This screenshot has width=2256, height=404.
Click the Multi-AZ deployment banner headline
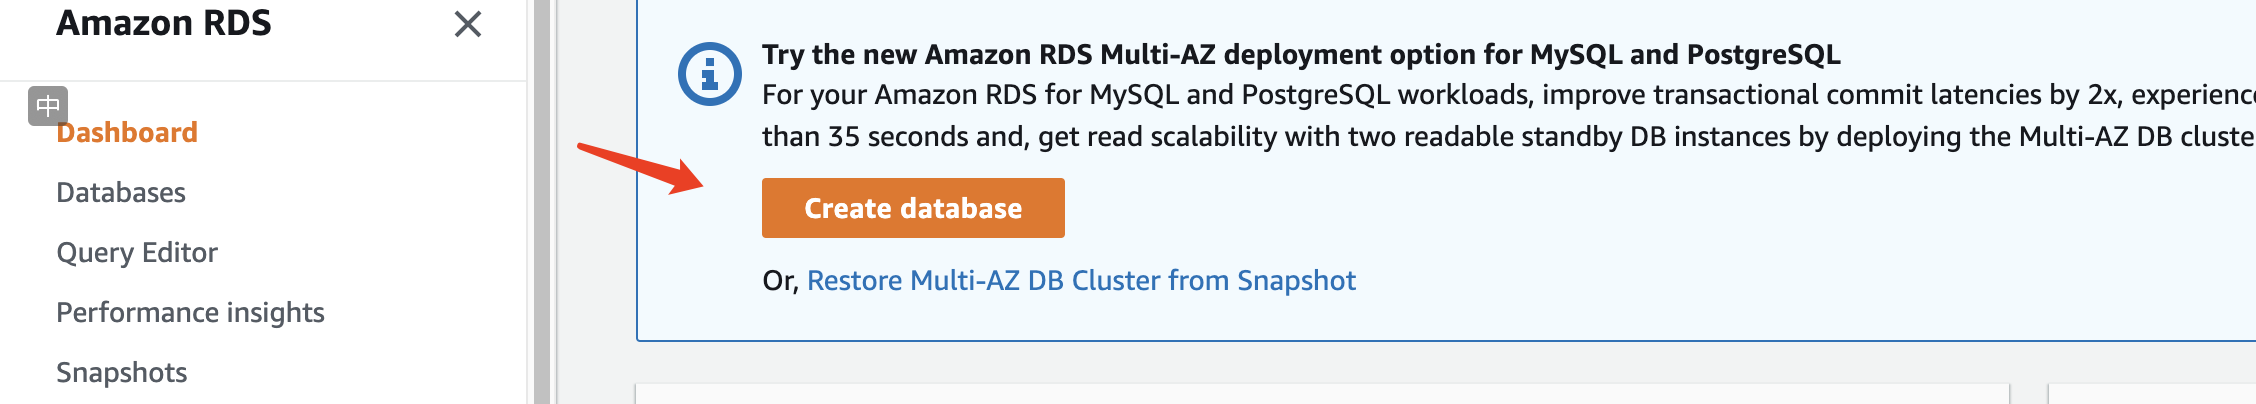(1300, 55)
